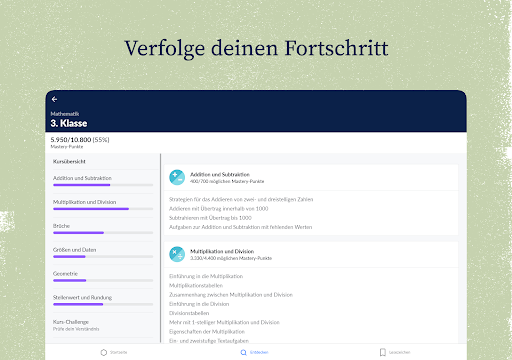The height and width of the screenshot is (360, 512).
Task: Open Addieren mit Übertrag innerhalb von 1000
Action: 219,209
